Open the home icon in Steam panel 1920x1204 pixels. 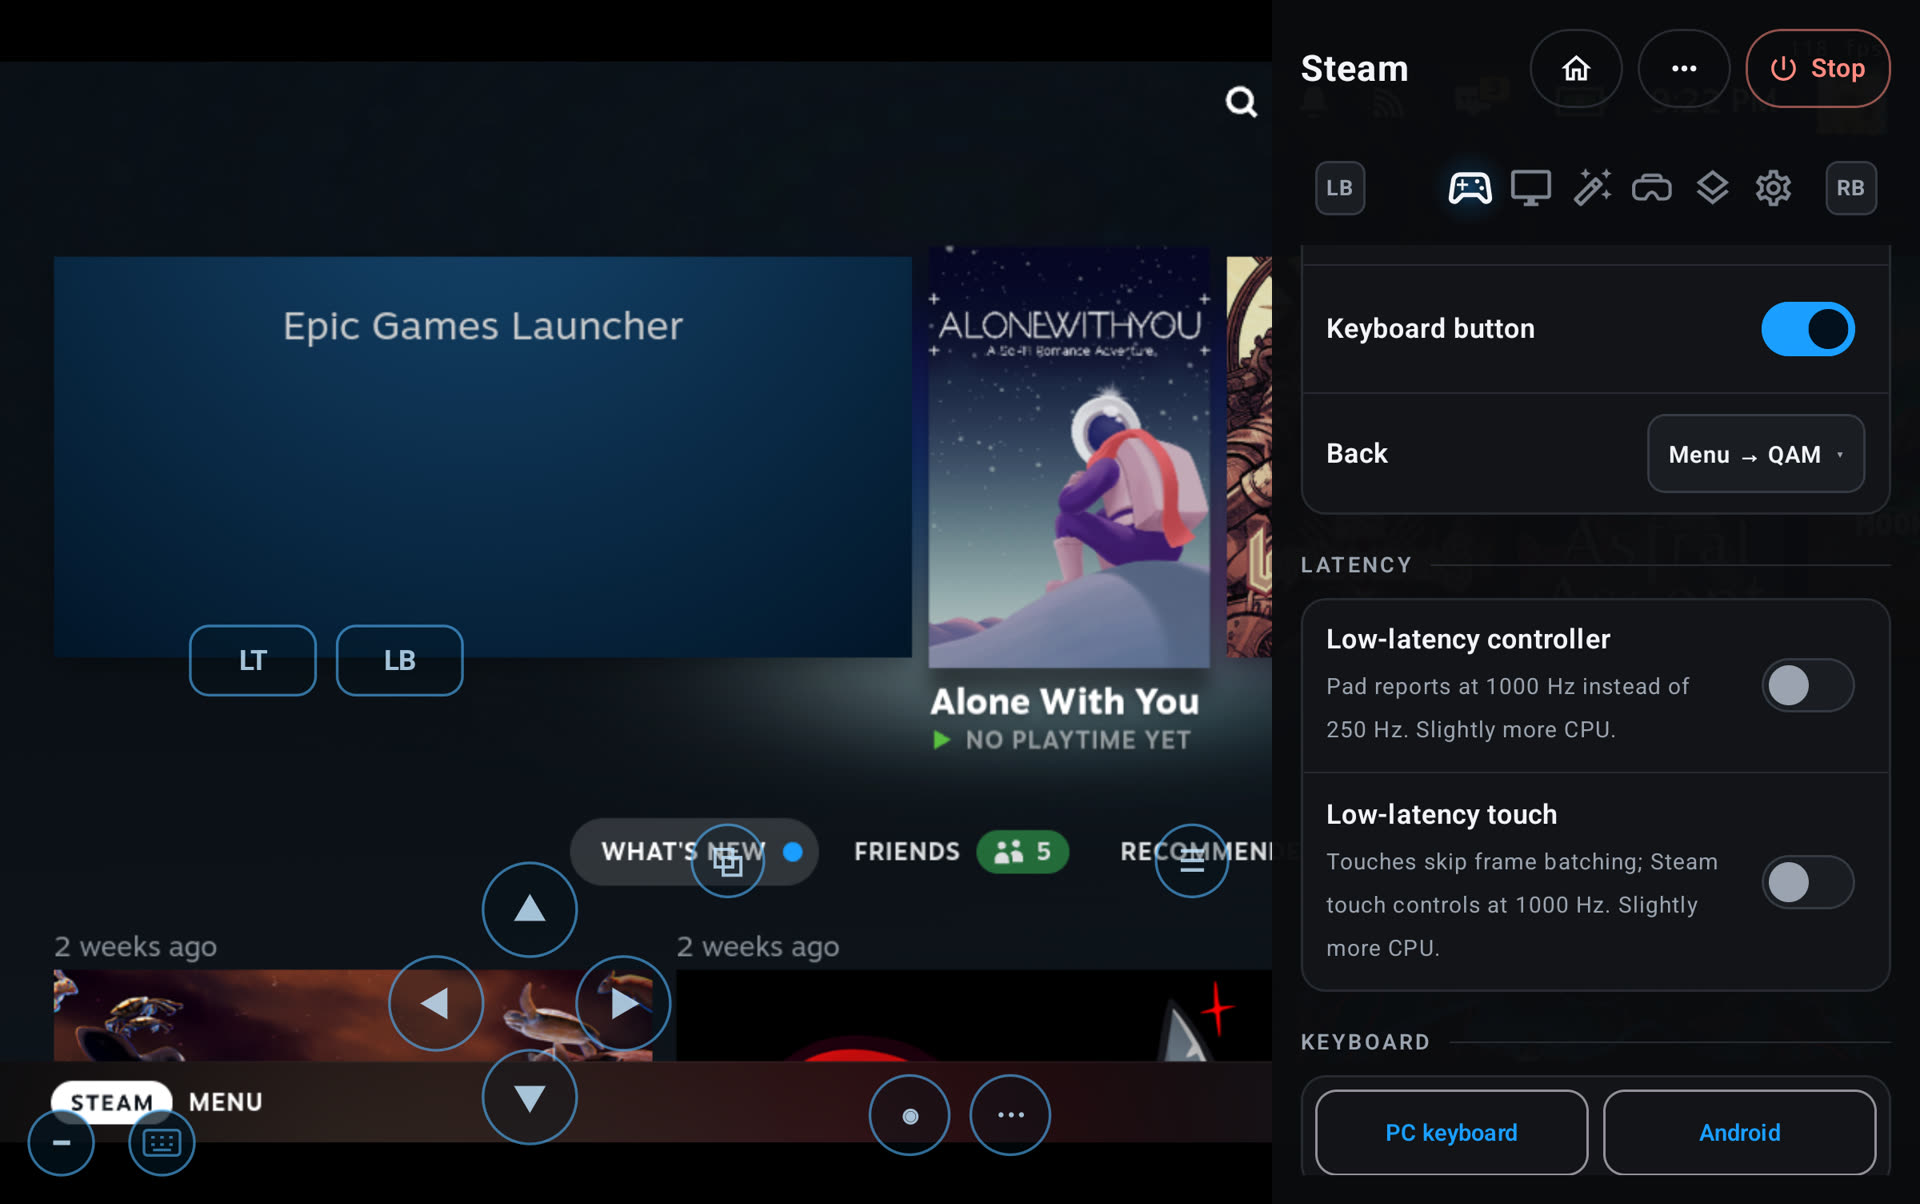[1575, 68]
